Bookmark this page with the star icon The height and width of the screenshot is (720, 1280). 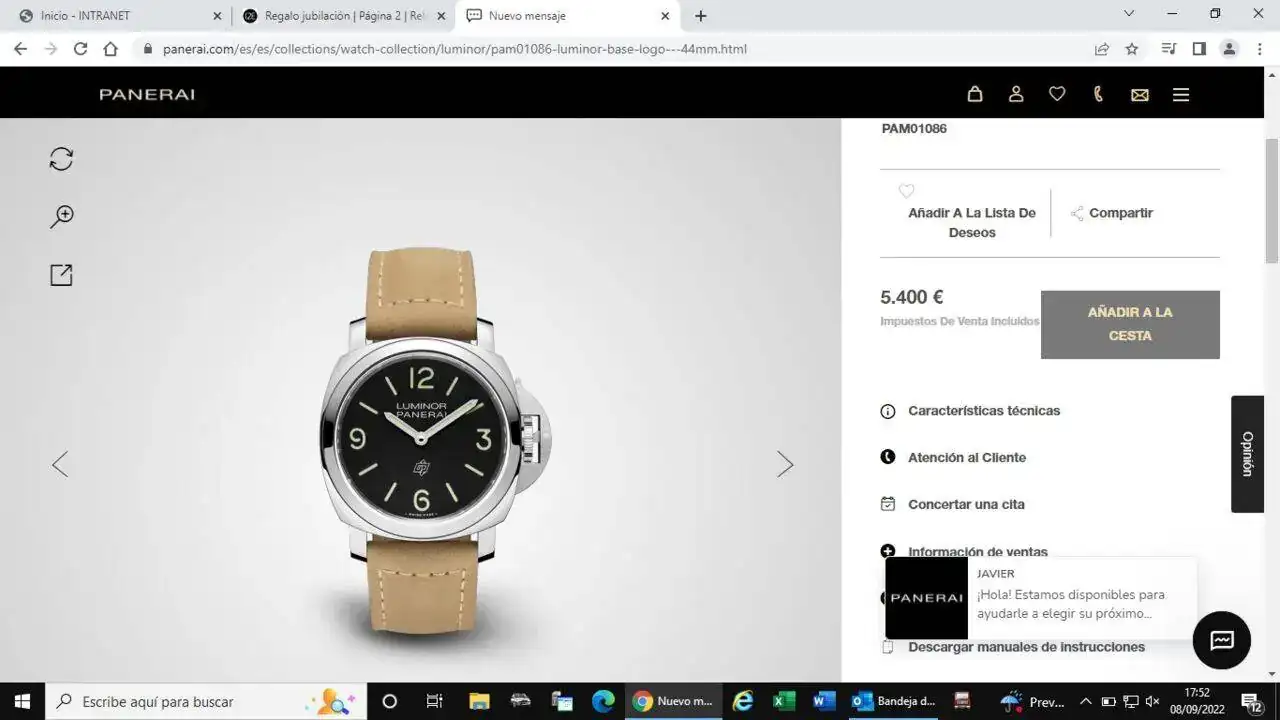(x=1132, y=49)
